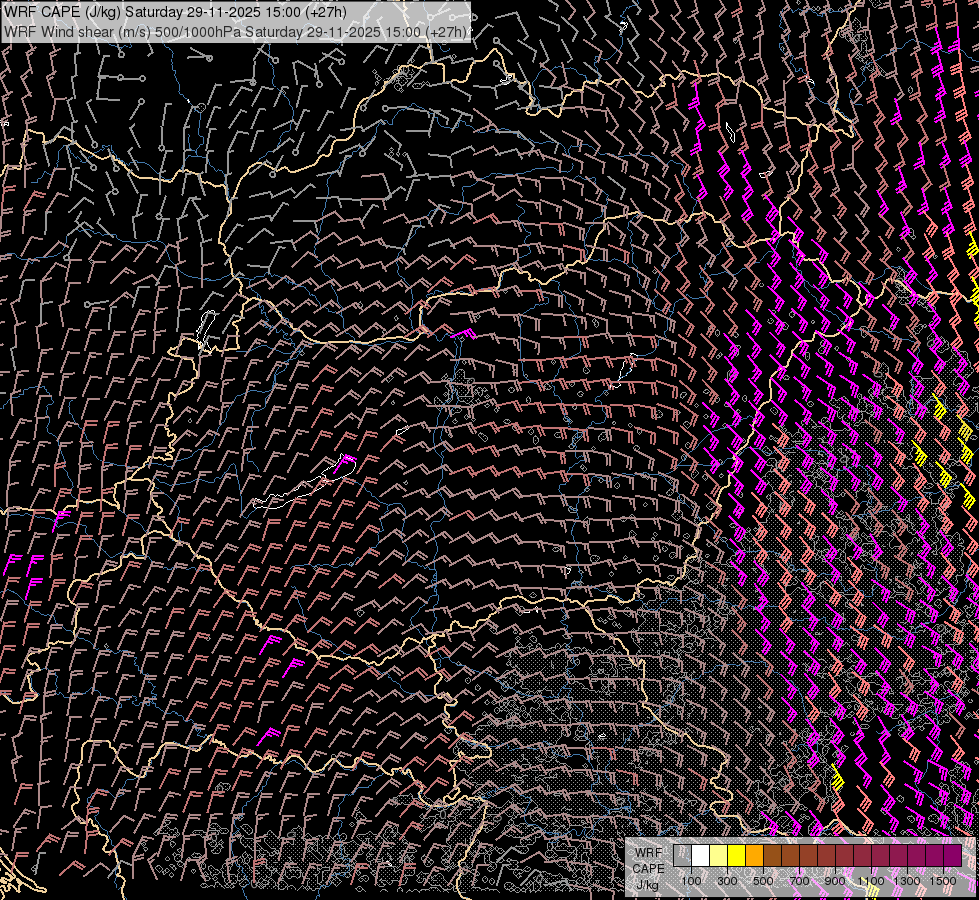Click the 100 label on the legend
Viewport: 979px width, 900px height.
[691, 881]
